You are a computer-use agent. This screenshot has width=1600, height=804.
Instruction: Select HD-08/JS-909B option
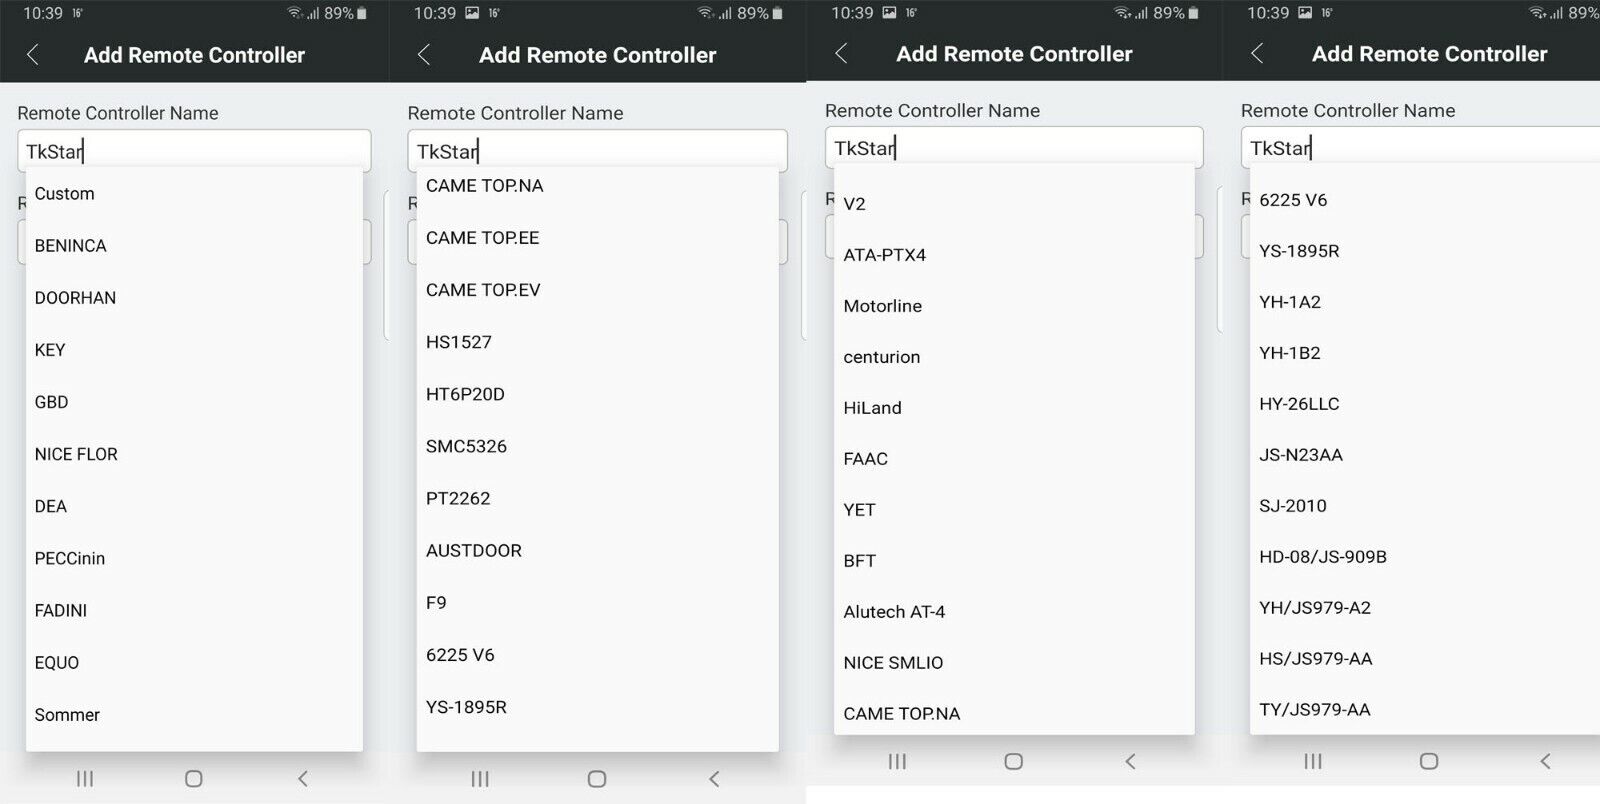pos(1424,557)
